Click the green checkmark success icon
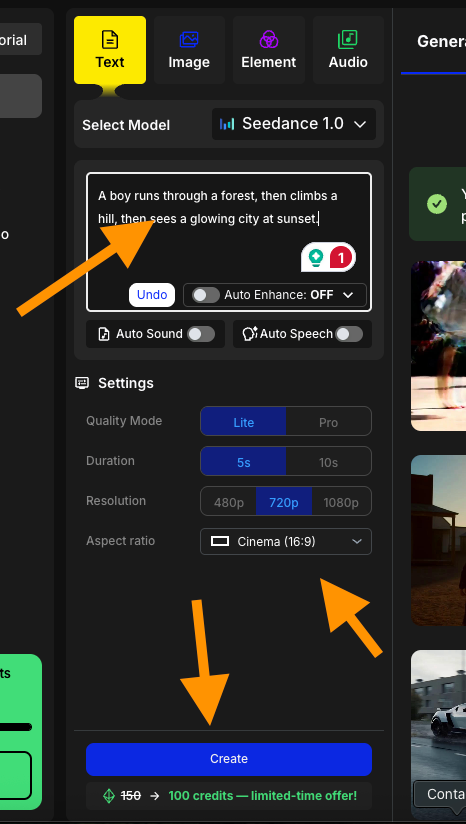 [437, 203]
